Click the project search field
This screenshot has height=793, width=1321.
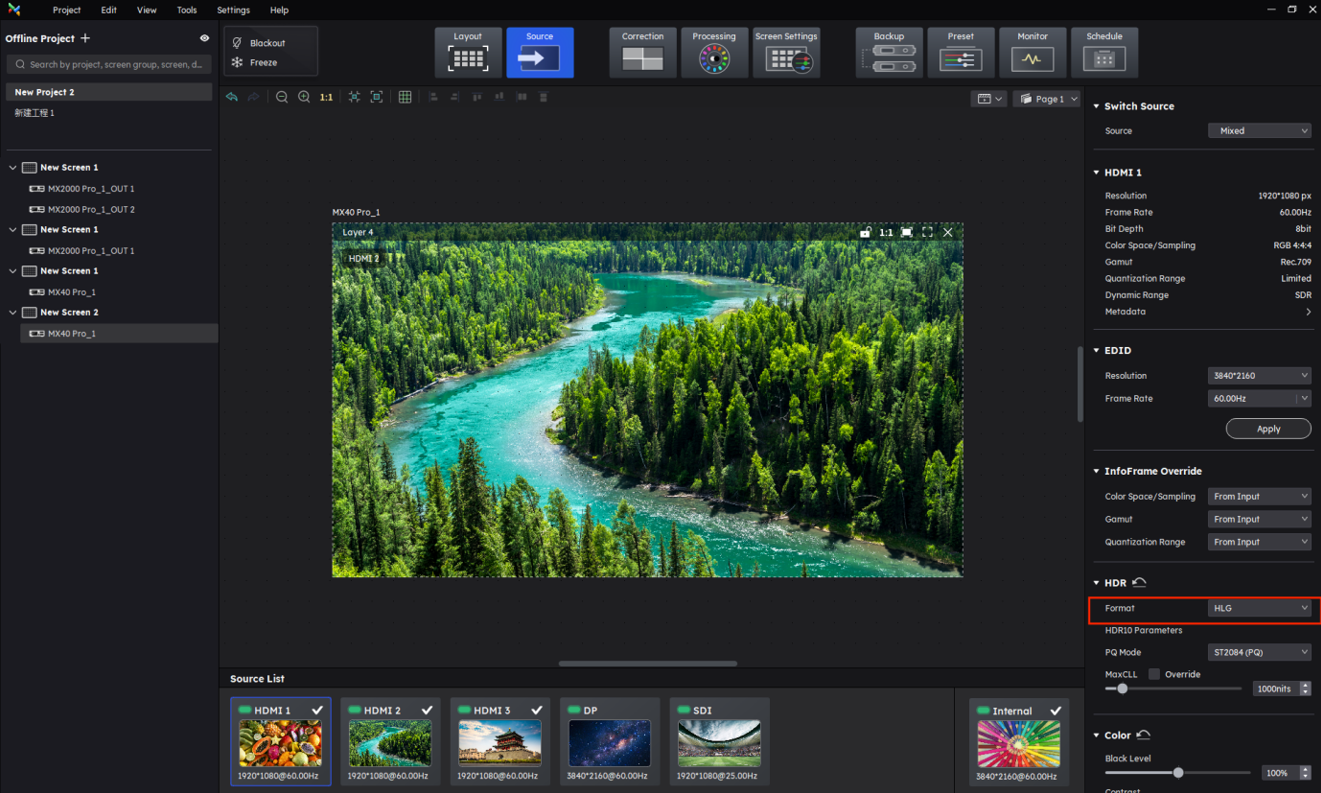109,64
